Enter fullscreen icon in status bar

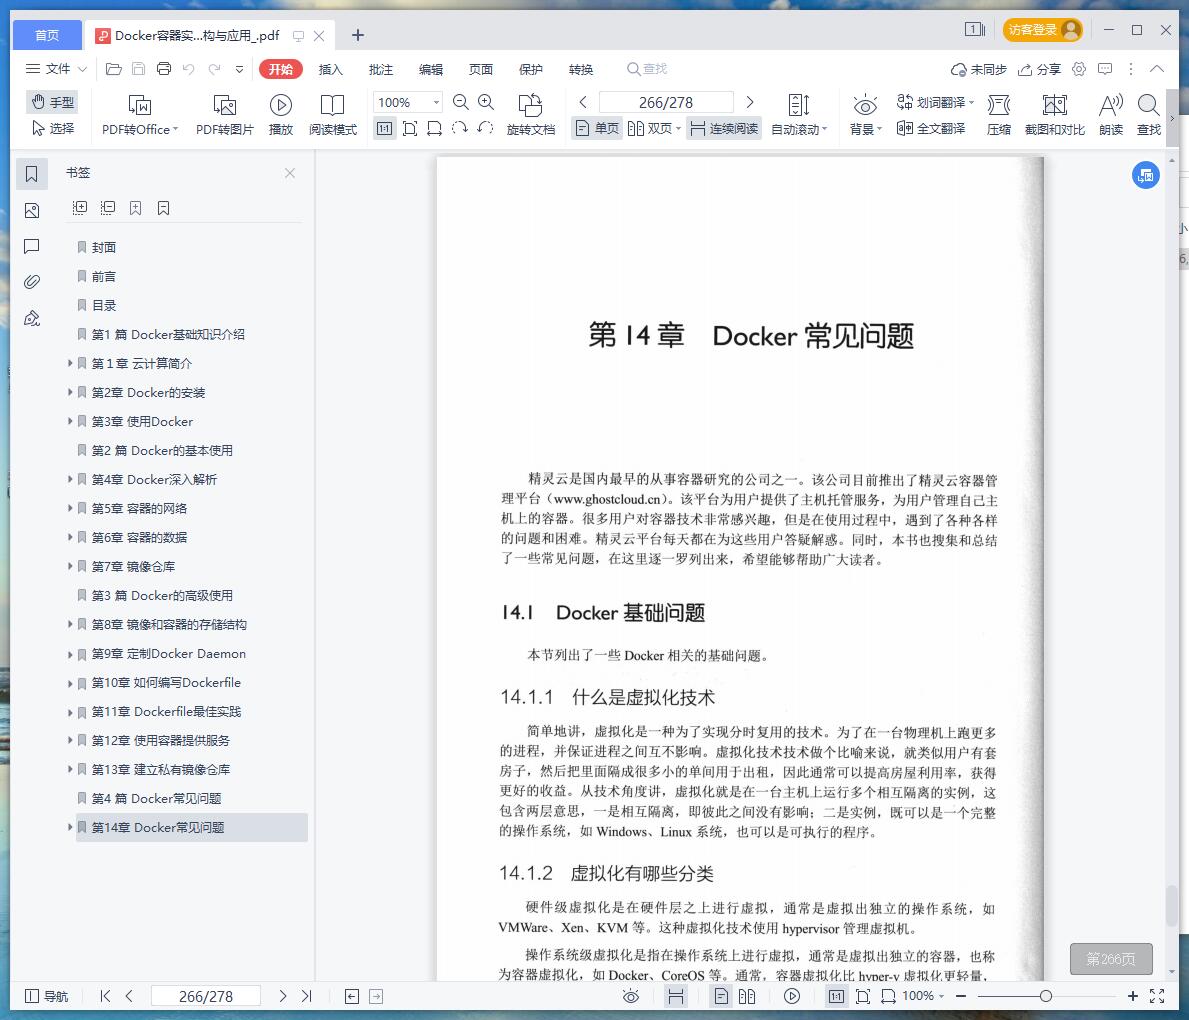pos(1156,996)
